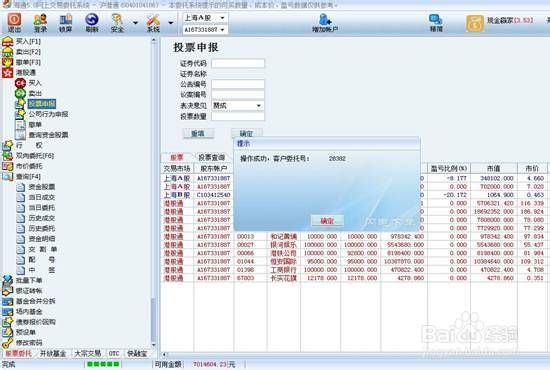The image size is (550, 370).
Task: Click the 系统 system tools icon
Action: pyautogui.click(x=153, y=22)
